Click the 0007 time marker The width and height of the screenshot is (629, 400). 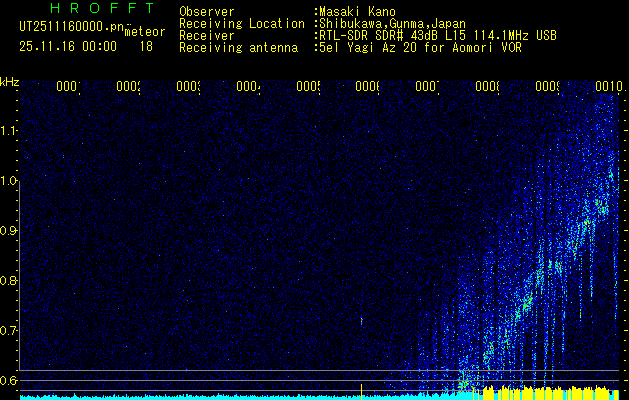pyautogui.click(x=427, y=86)
